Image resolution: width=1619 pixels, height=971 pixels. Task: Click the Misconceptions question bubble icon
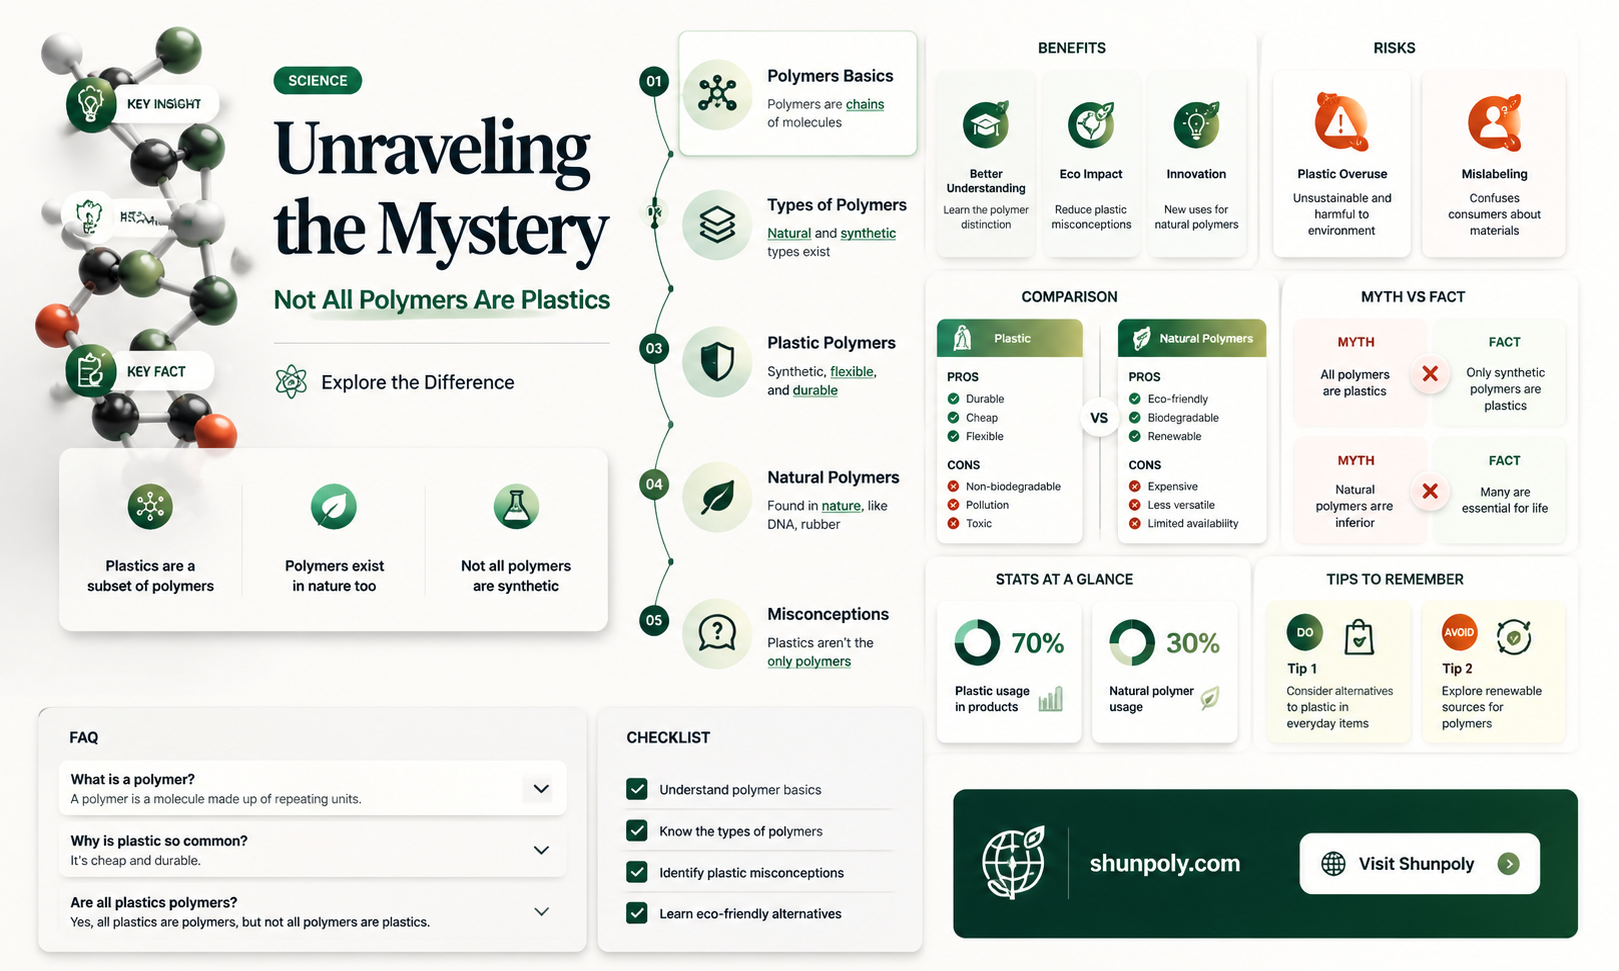pos(717,633)
